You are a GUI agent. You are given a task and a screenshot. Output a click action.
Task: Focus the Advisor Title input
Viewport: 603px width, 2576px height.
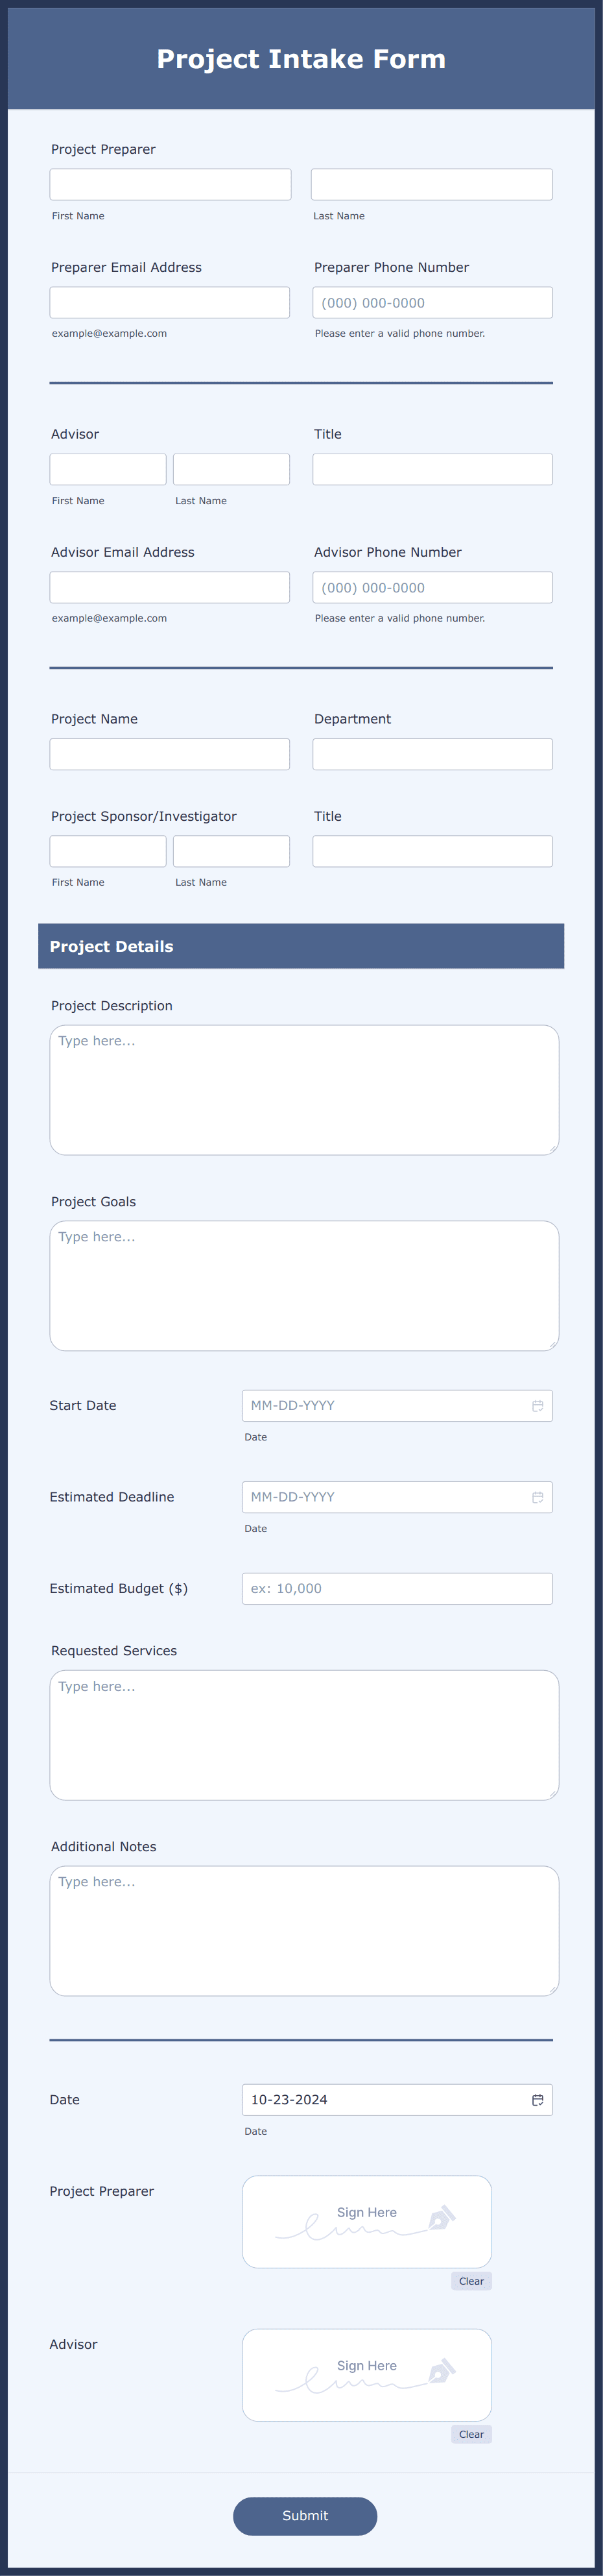pos(433,469)
